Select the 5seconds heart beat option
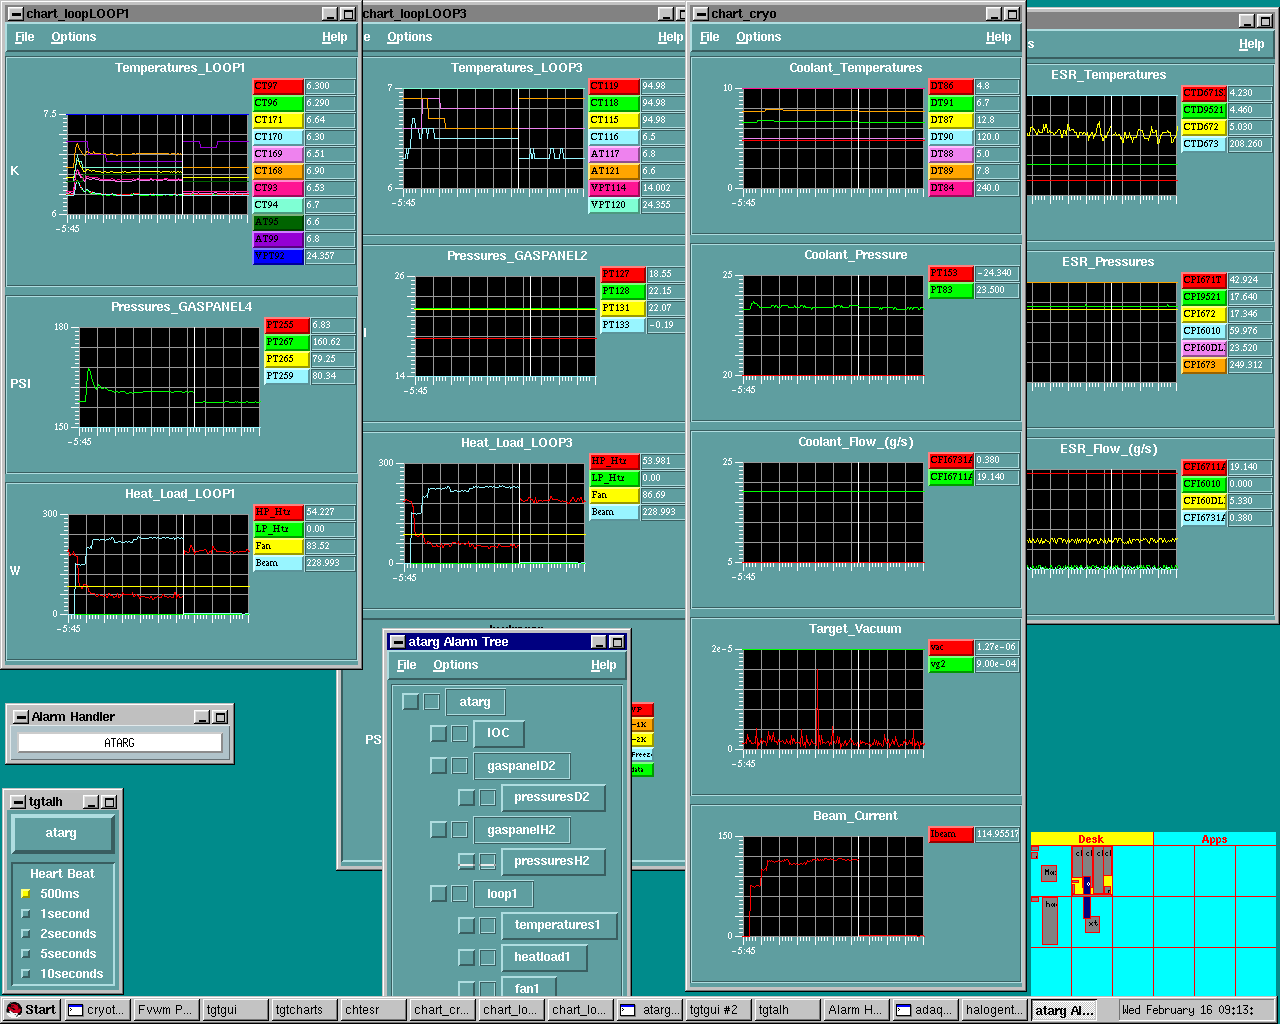This screenshot has width=1280, height=1024. [26, 954]
